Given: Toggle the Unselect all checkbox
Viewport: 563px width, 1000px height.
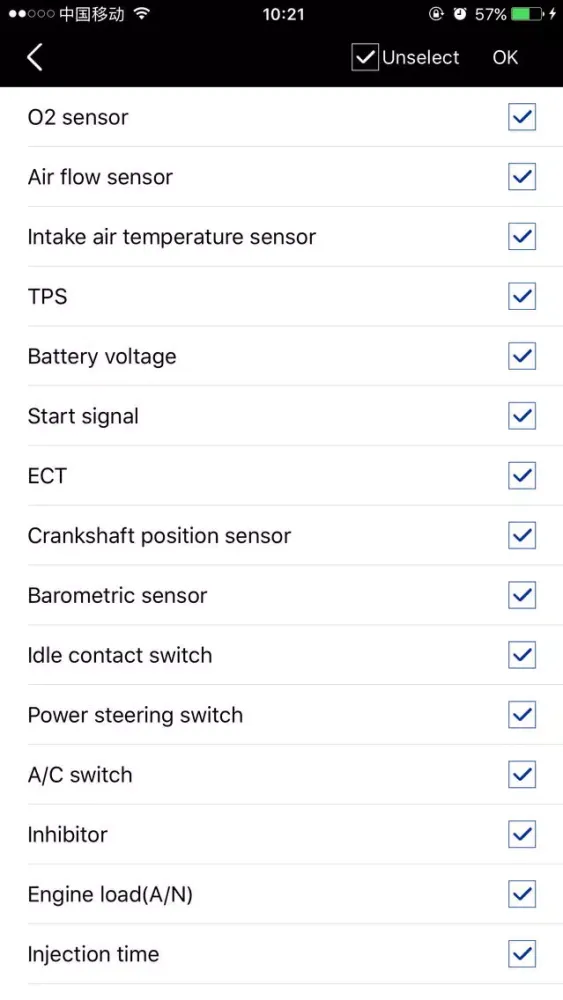Looking at the screenshot, I should [x=365, y=57].
